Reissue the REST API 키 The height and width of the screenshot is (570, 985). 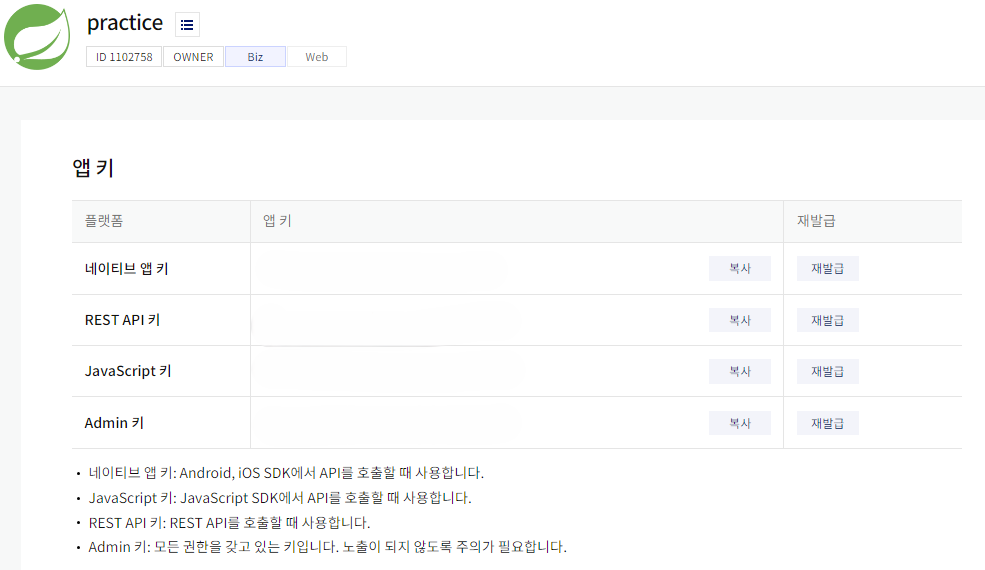click(827, 320)
